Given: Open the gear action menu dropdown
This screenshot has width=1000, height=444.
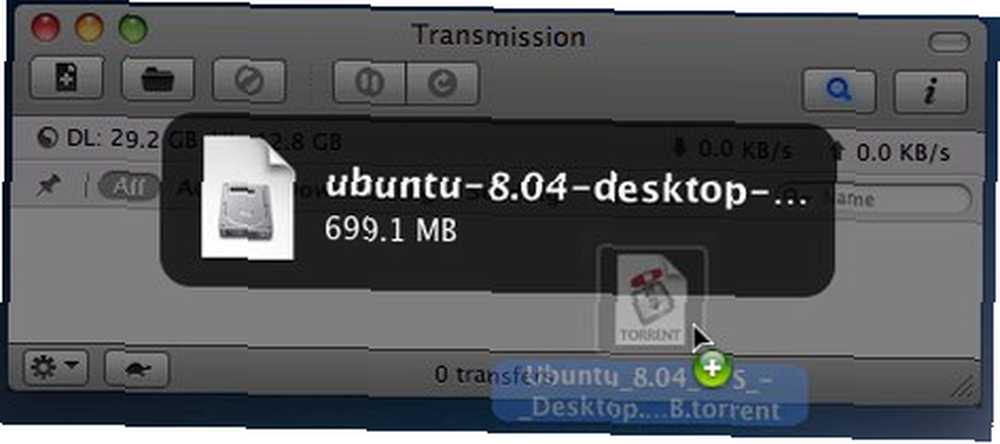Looking at the screenshot, I should (x=55, y=367).
